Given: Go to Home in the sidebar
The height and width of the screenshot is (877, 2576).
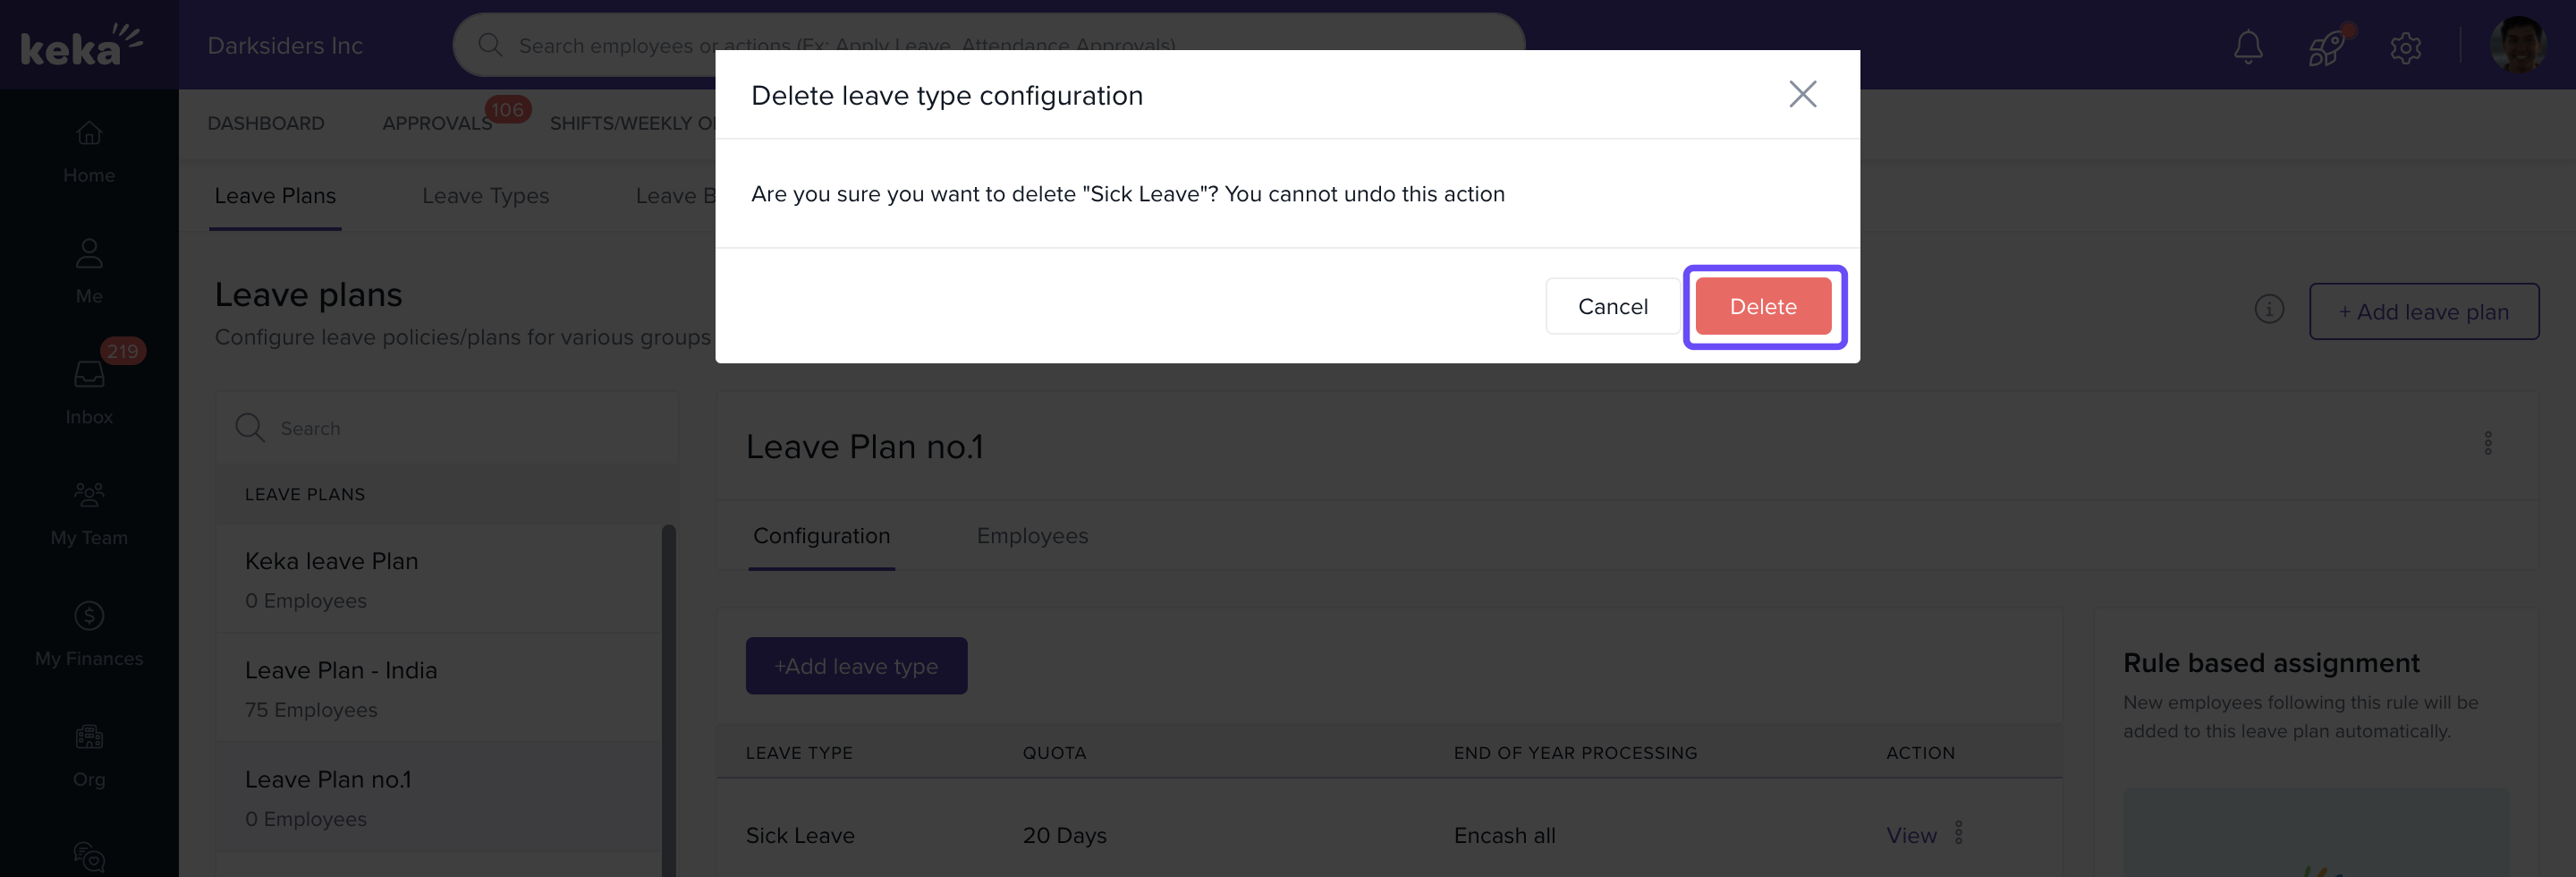Looking at the screenshot, I should [x=89, y=151].
